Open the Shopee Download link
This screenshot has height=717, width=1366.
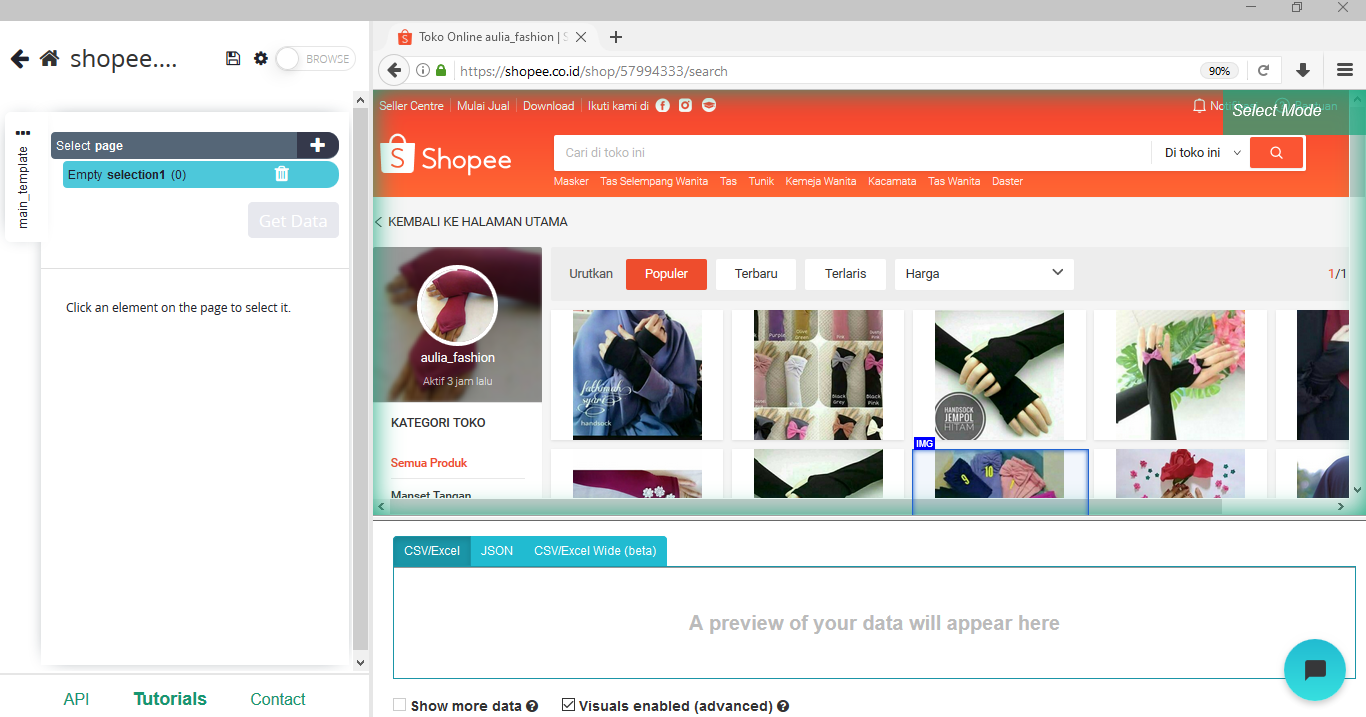click(x=548, y=106)
